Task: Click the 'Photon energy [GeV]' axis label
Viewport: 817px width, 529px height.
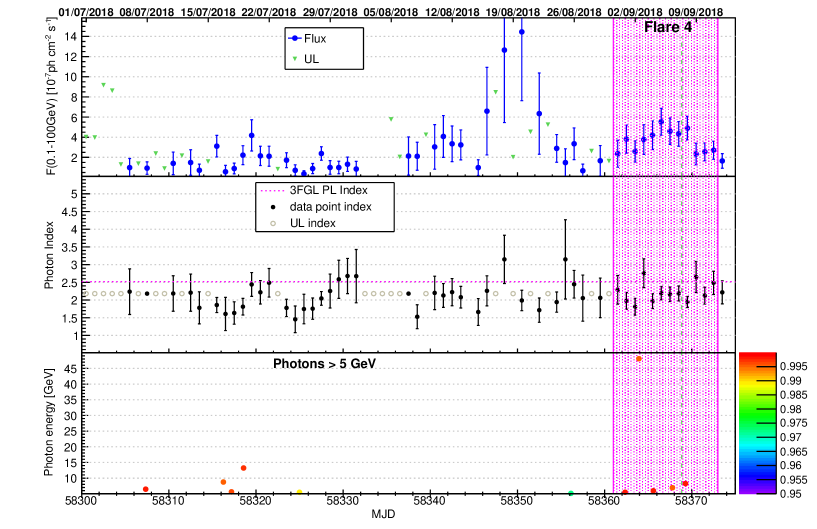Action: pos(49,422)
